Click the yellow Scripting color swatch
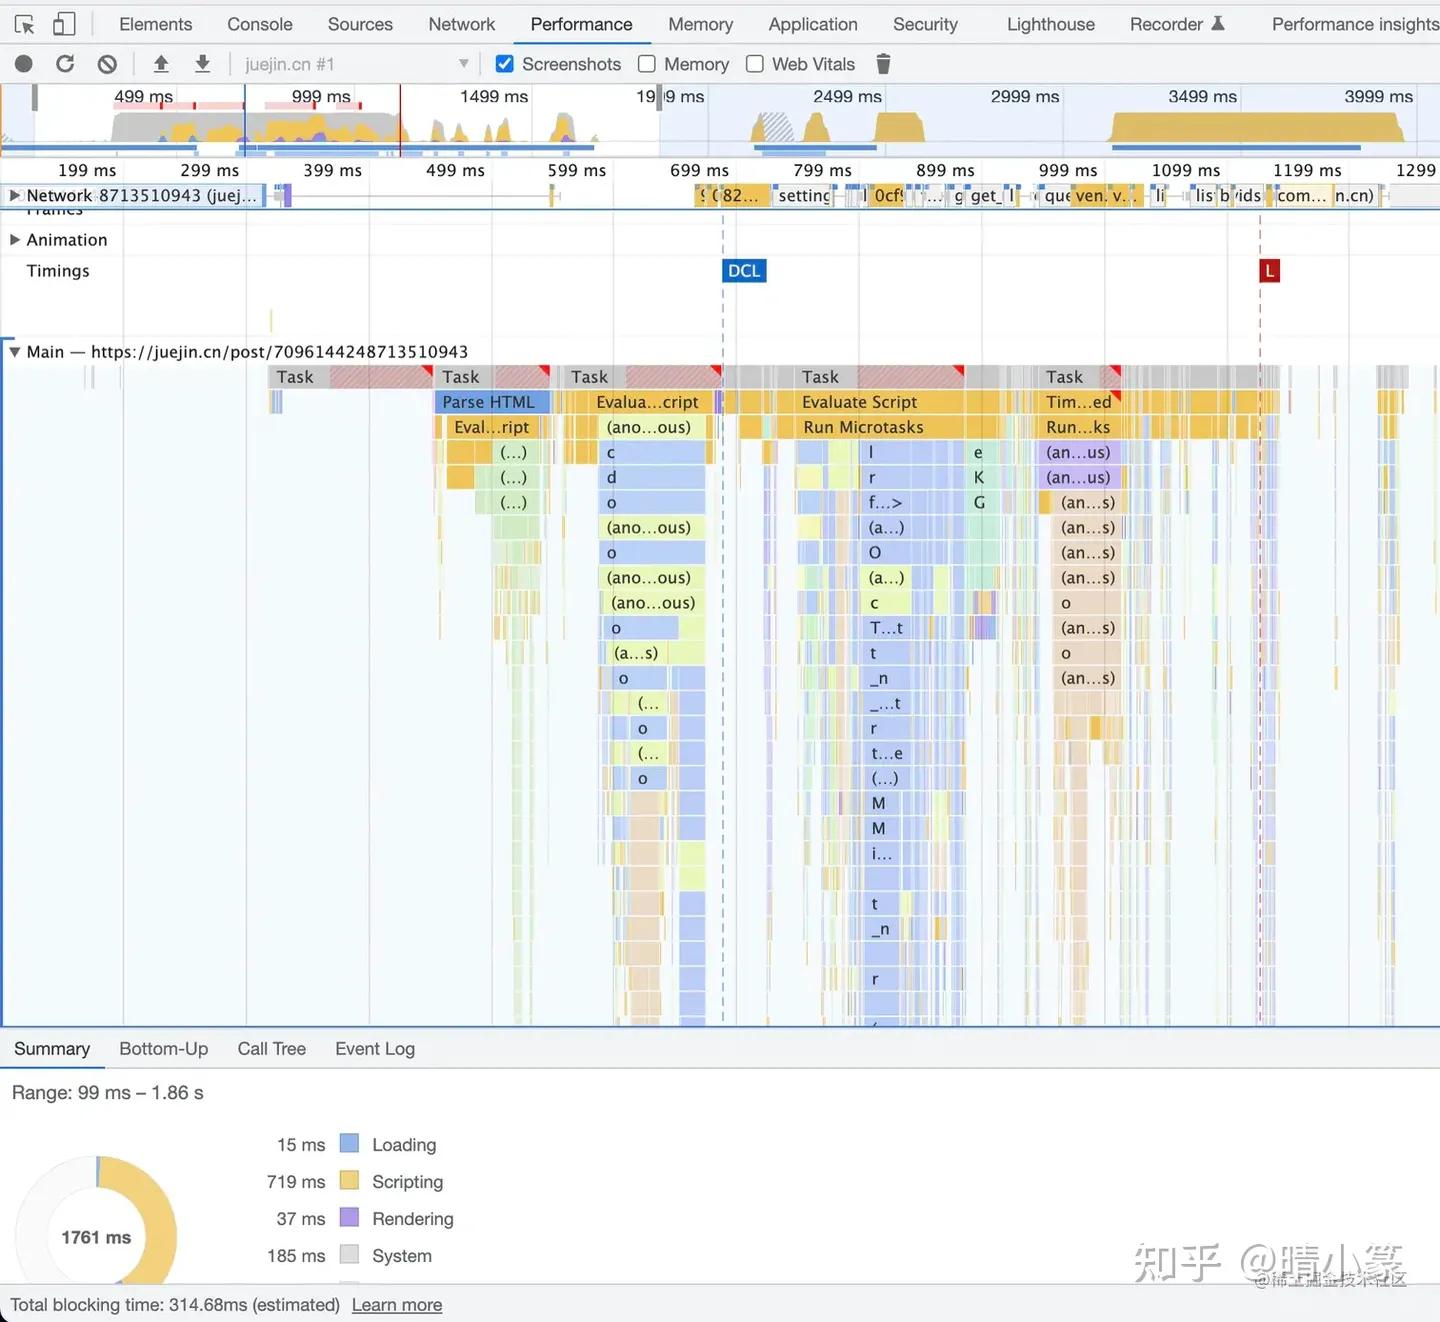This screenshot has height=1322, width=1440. point(349,1181)
